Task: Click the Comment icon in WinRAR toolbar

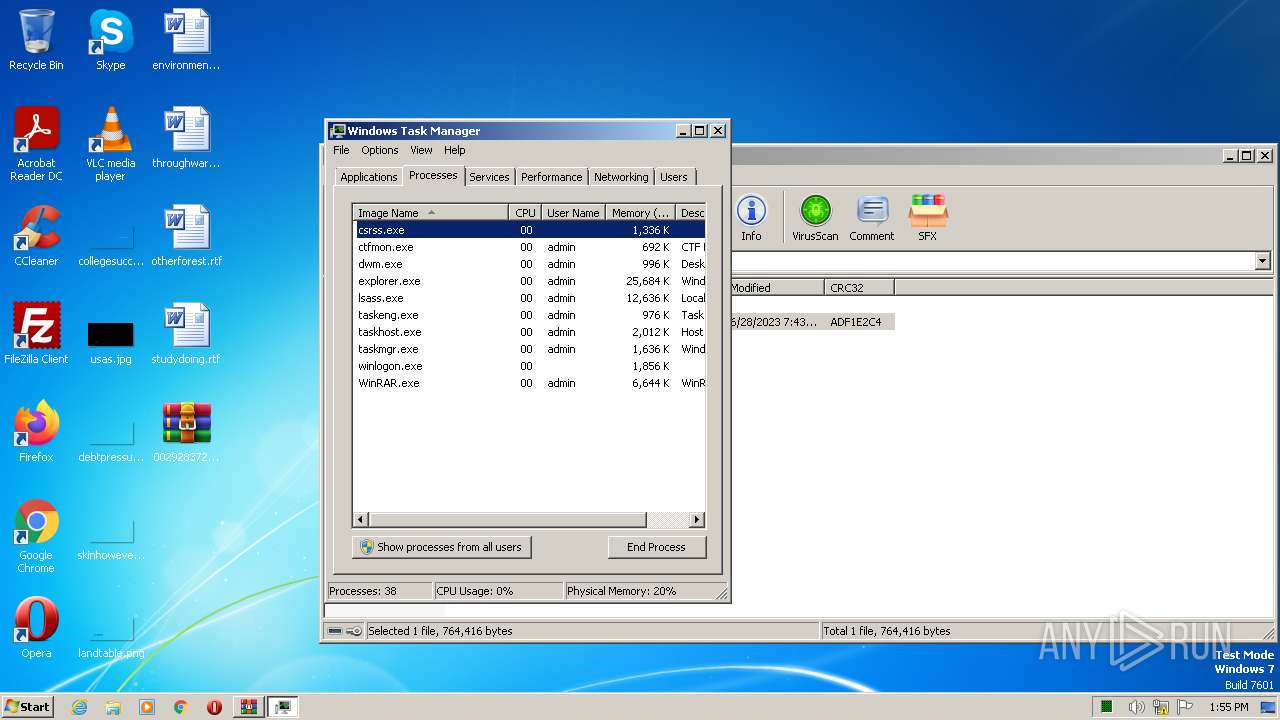Action: point(872,218)
